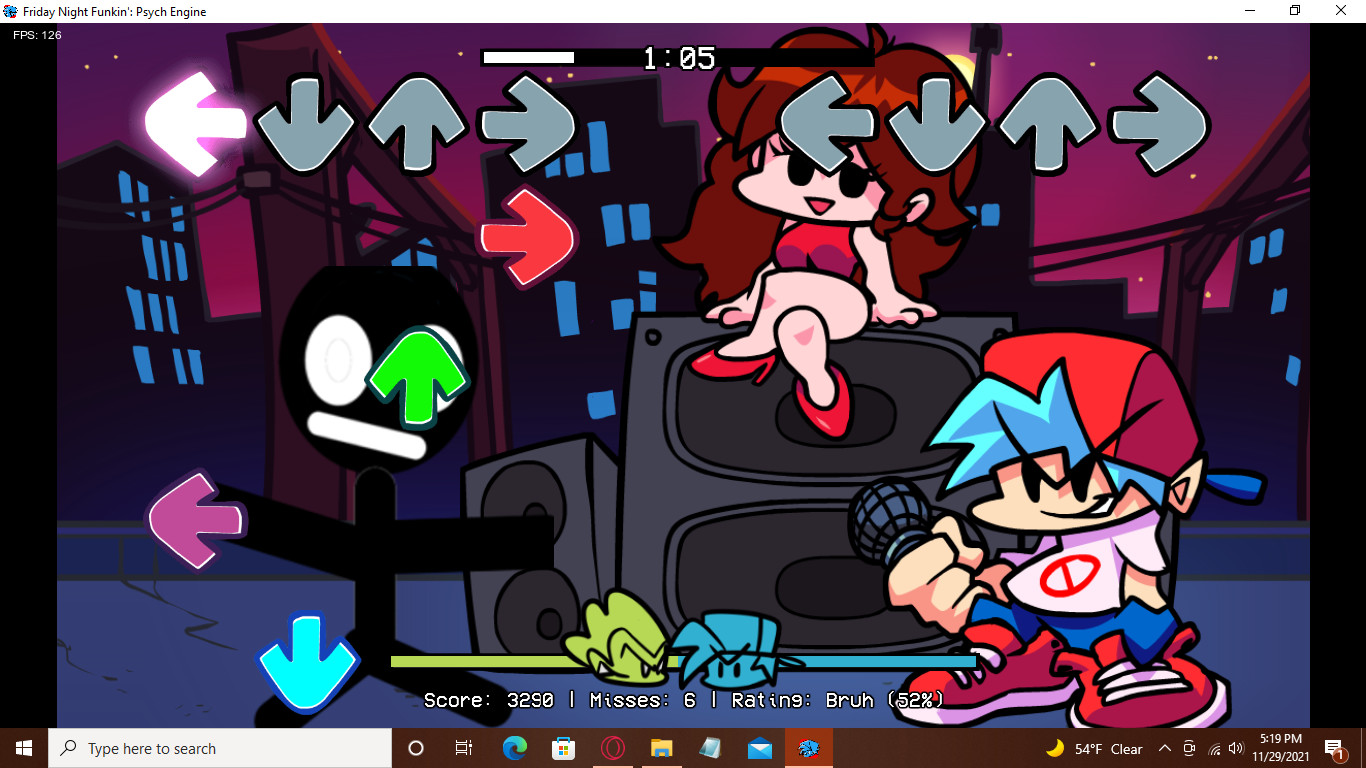Click Friday Night Funkin' taskbar icon

point(808,748)
